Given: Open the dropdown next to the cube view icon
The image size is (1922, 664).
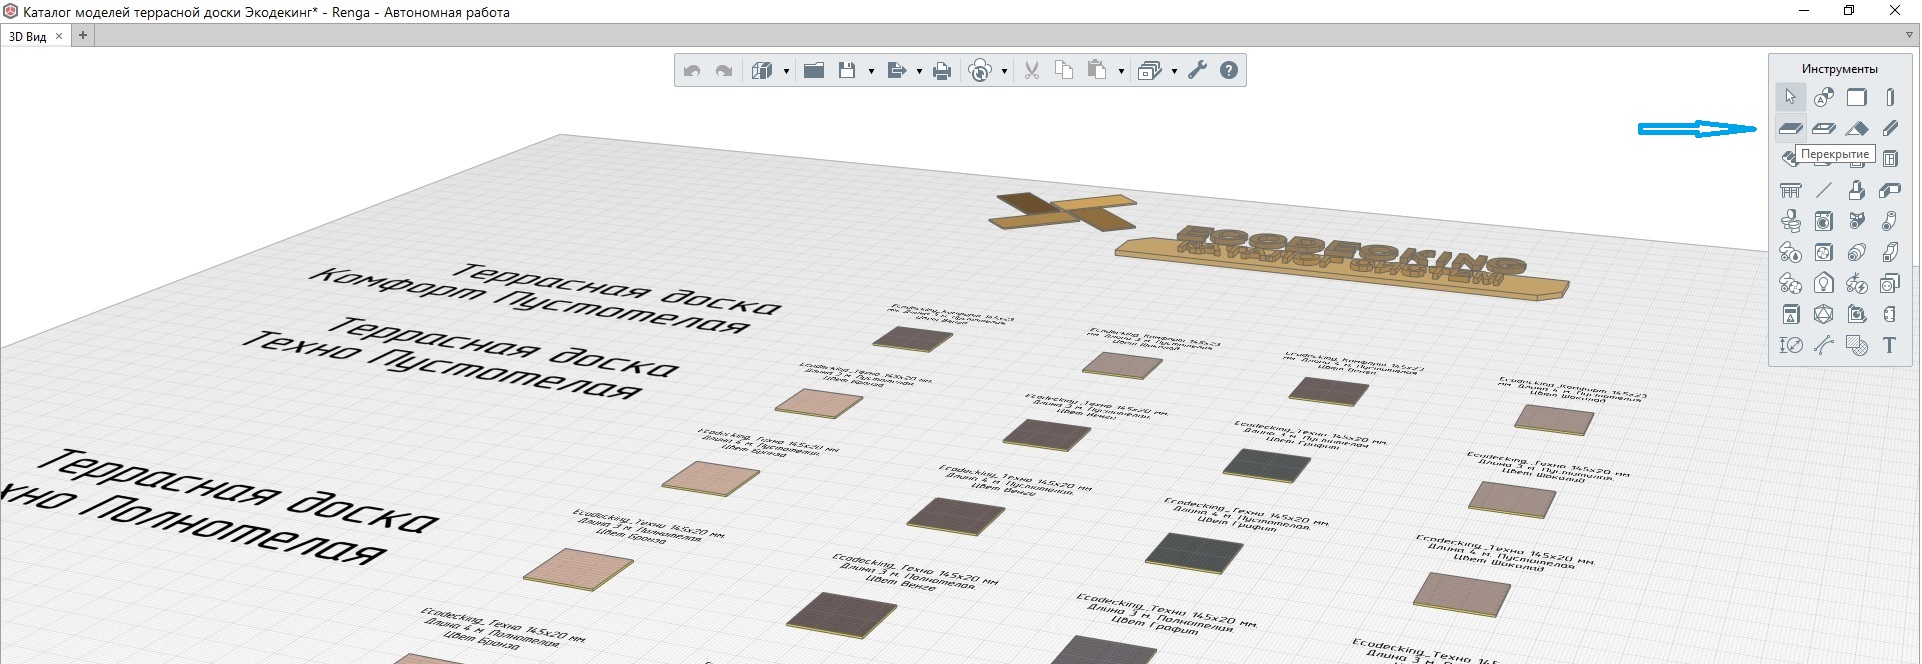Looking at the screenshot, I should point(786,71).
